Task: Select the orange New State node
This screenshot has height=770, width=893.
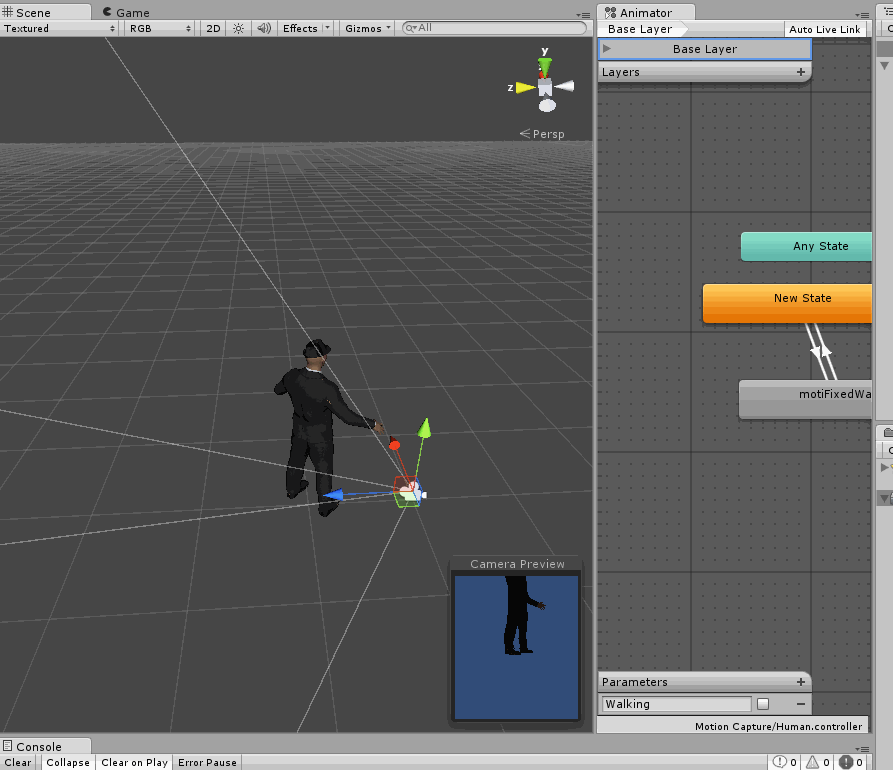Action: click(788, 303)
